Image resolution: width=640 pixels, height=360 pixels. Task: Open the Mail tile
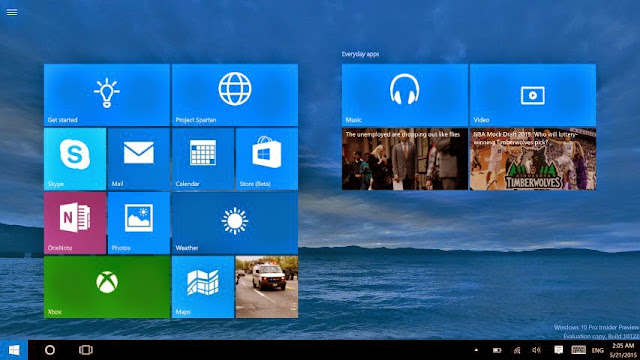(139, 159)
